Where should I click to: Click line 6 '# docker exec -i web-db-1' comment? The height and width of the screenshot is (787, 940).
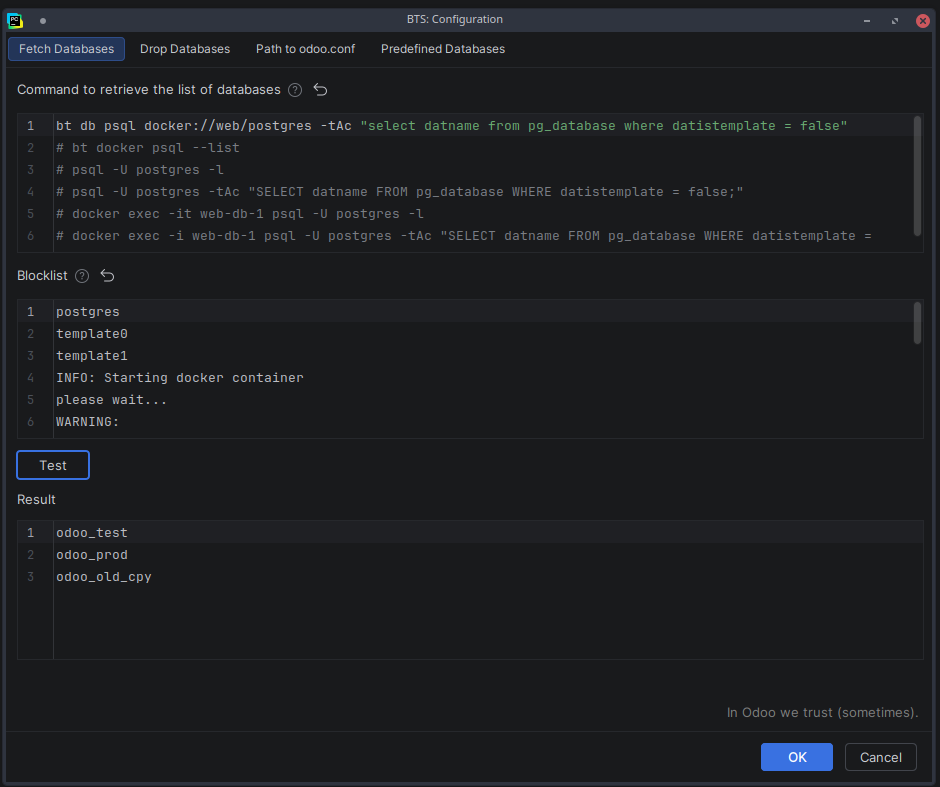click(x=464, y=236)
